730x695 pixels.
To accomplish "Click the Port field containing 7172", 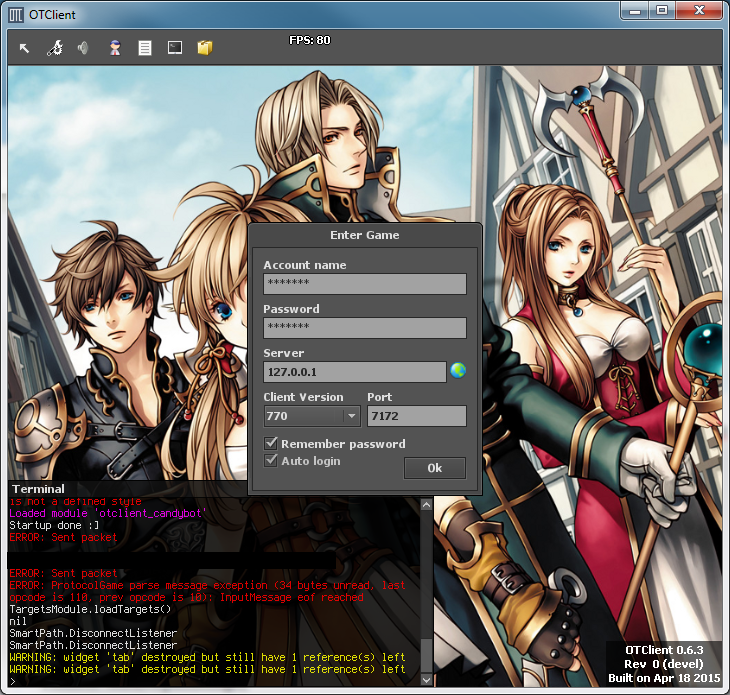I will [x=417, y=416].
